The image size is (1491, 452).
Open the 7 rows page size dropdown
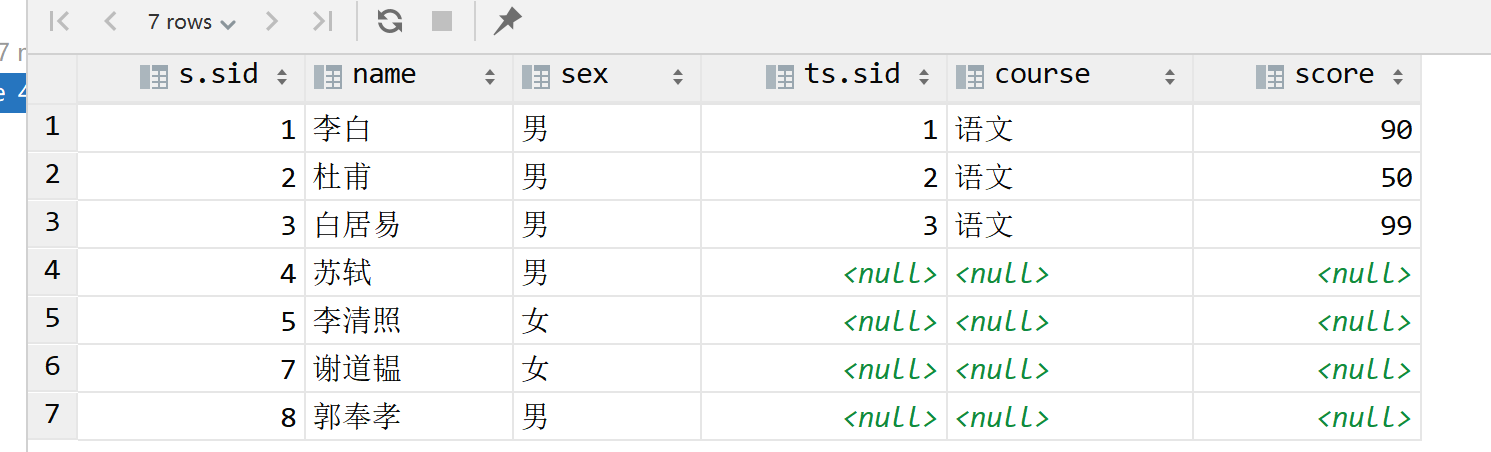tap(191, 22)
